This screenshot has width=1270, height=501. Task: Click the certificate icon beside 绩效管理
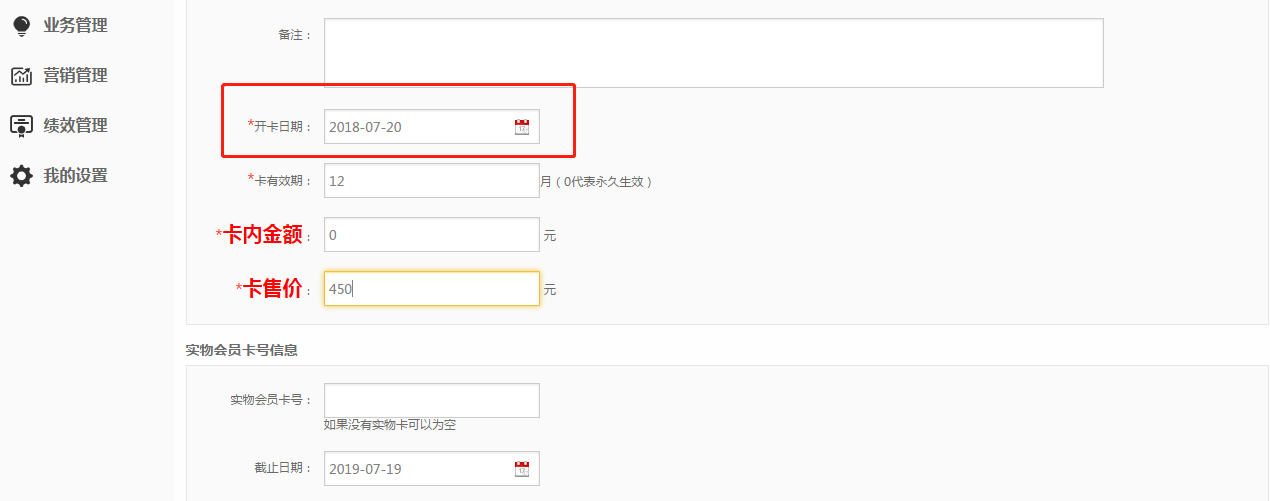click(x=21, y=126)
